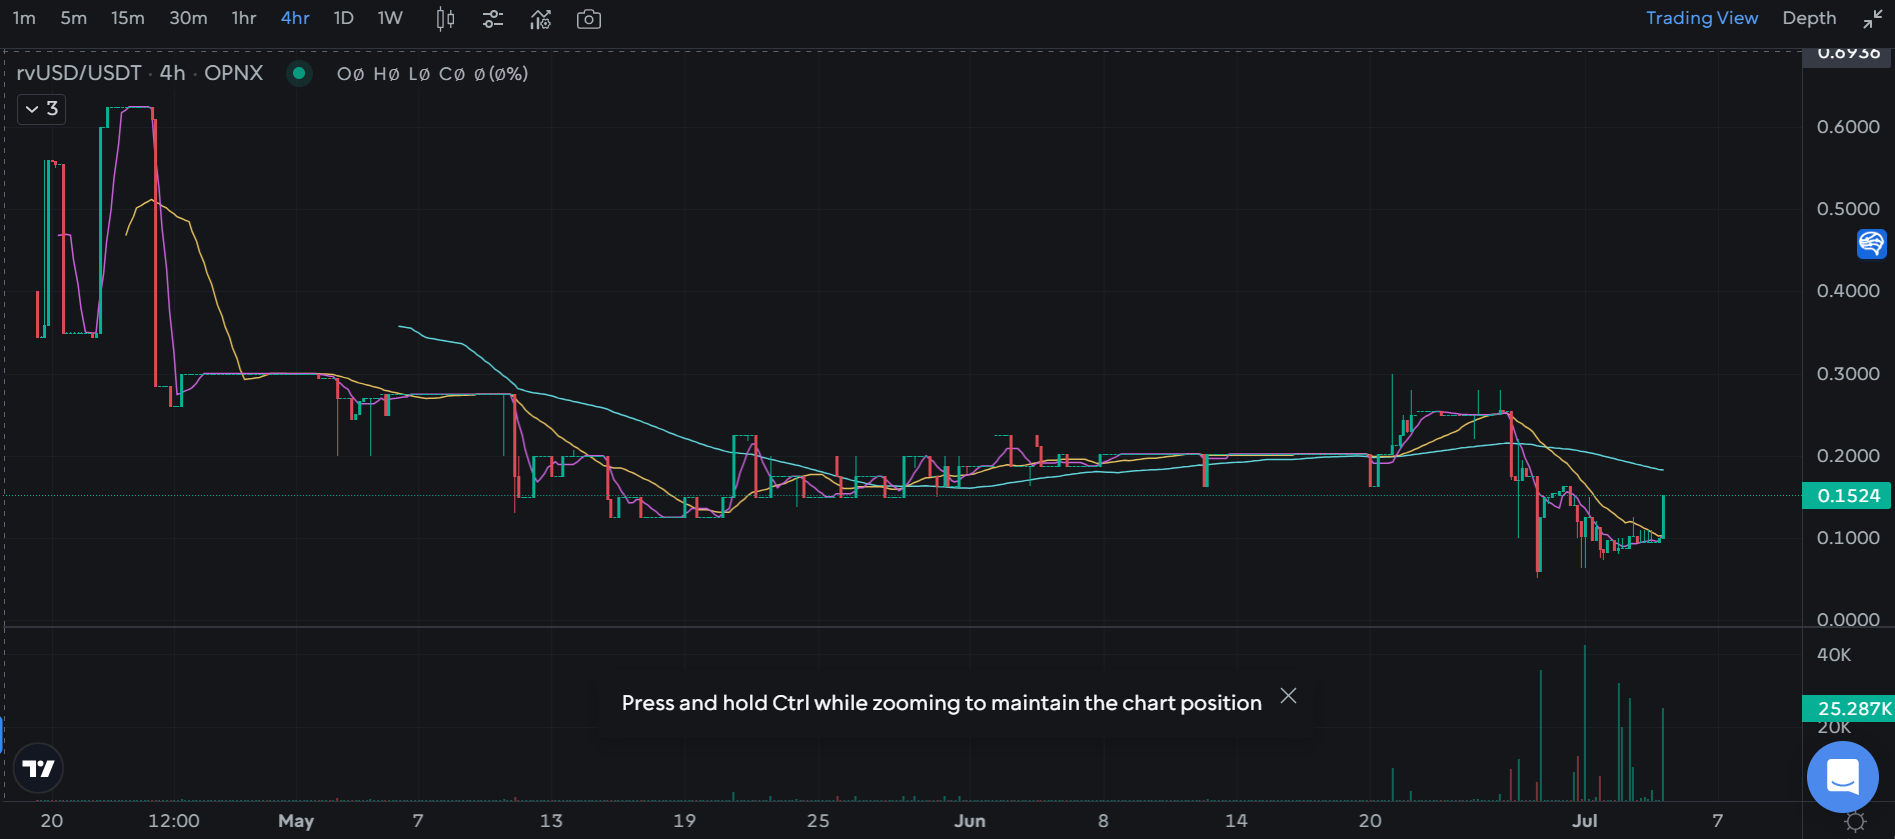Collapse the chart with the minimize arrows icon
The height and width of the screenshot is (839, 1895).
(1872, 19)
